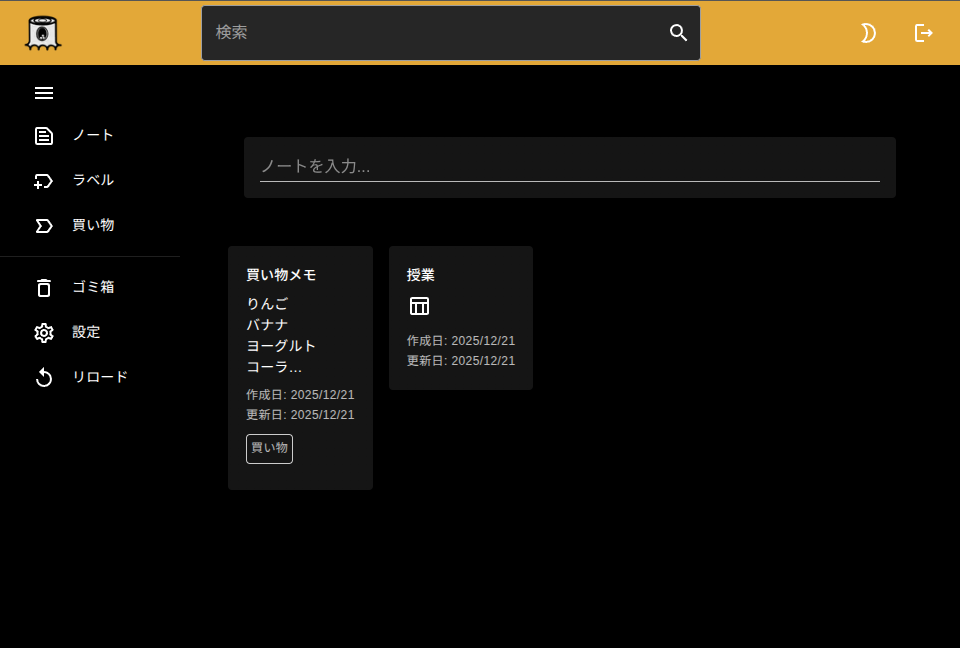This screenshot has height=648, width=960.
Task: Open the ゴミ箱 trash icon
Action: pos(44,287)
